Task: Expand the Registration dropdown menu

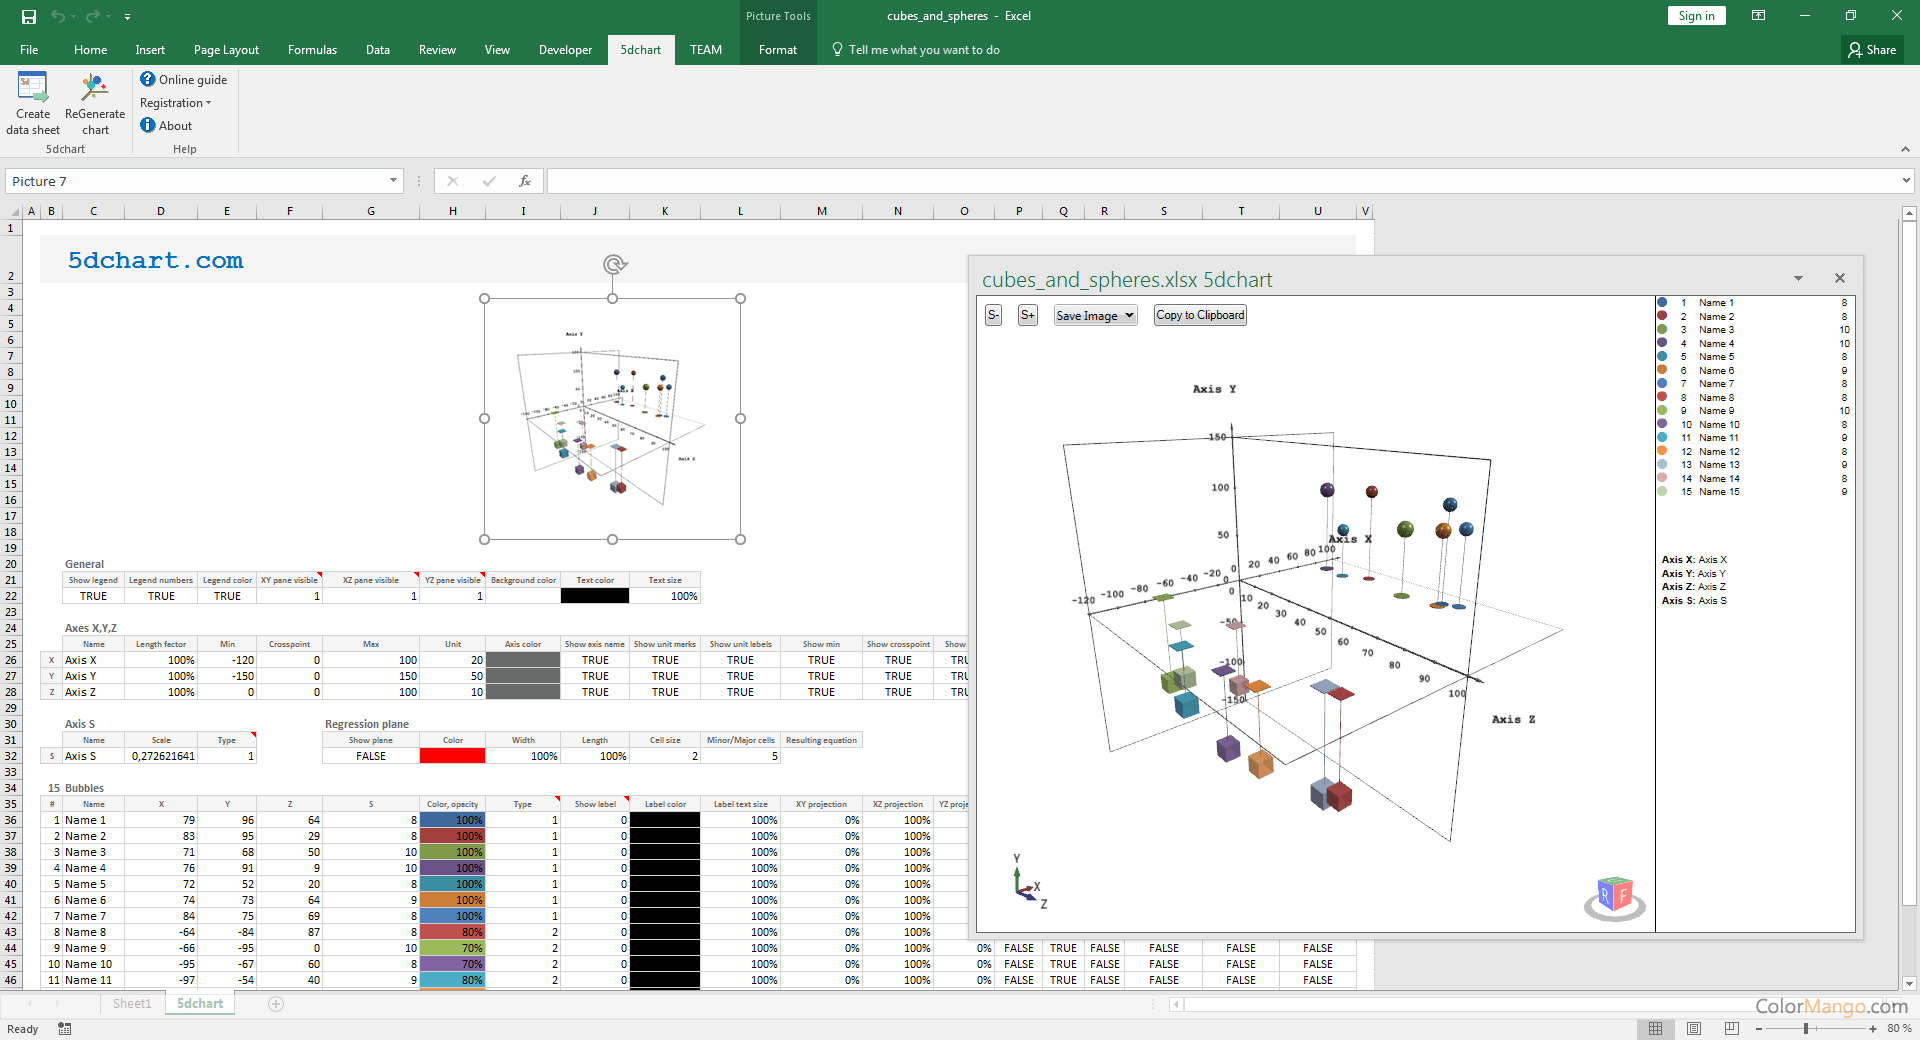Action: point(176,103)
